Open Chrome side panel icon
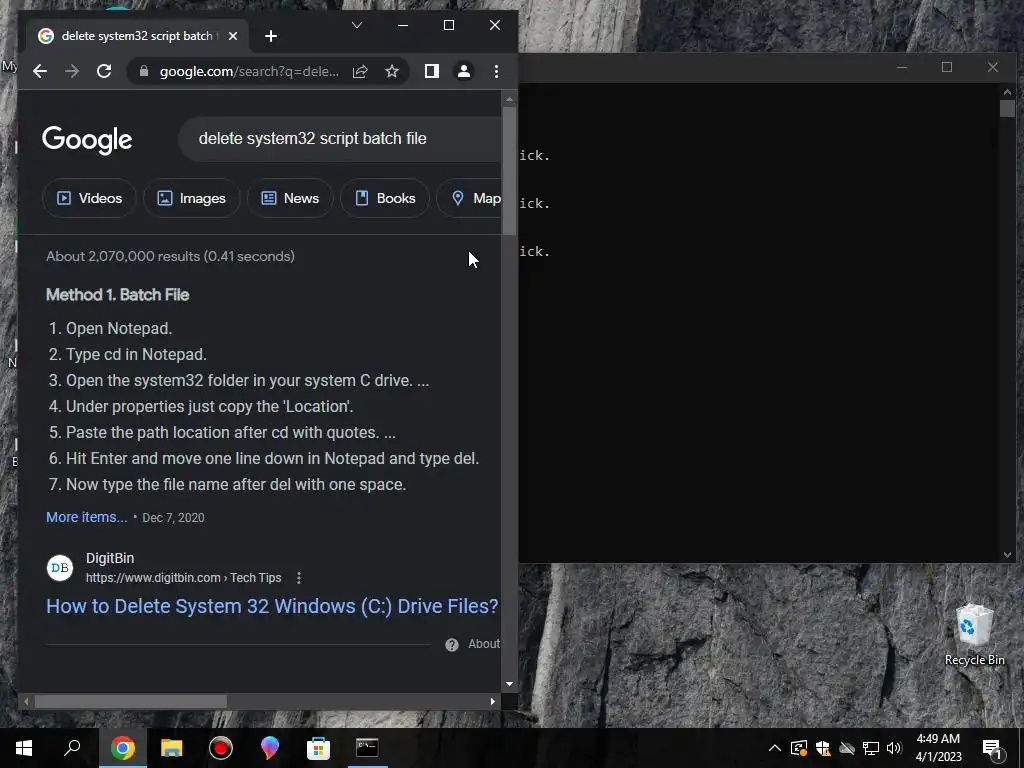Image resolution: width=1024 pixels, height=768 pixels. pyautogui.click(x=432, y=71)
